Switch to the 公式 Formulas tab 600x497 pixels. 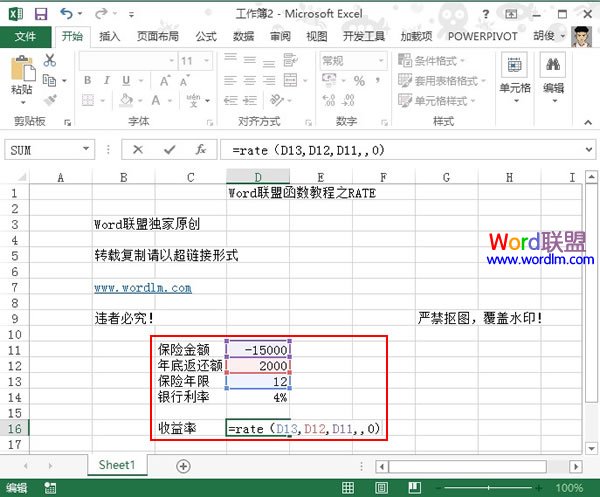[206, 36]
